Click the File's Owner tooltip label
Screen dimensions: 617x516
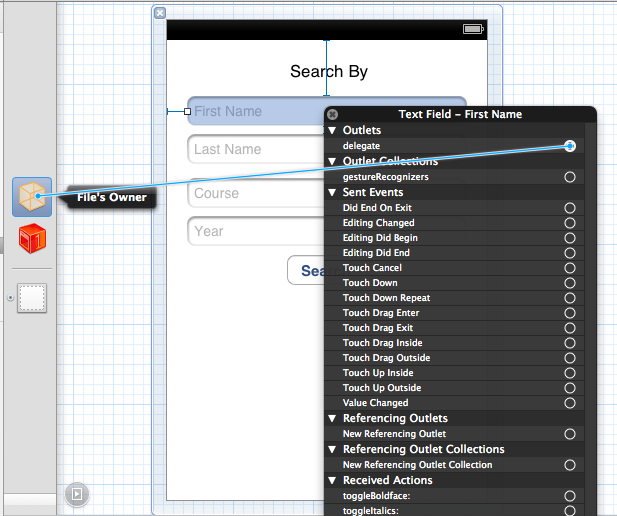click(112, 197)
